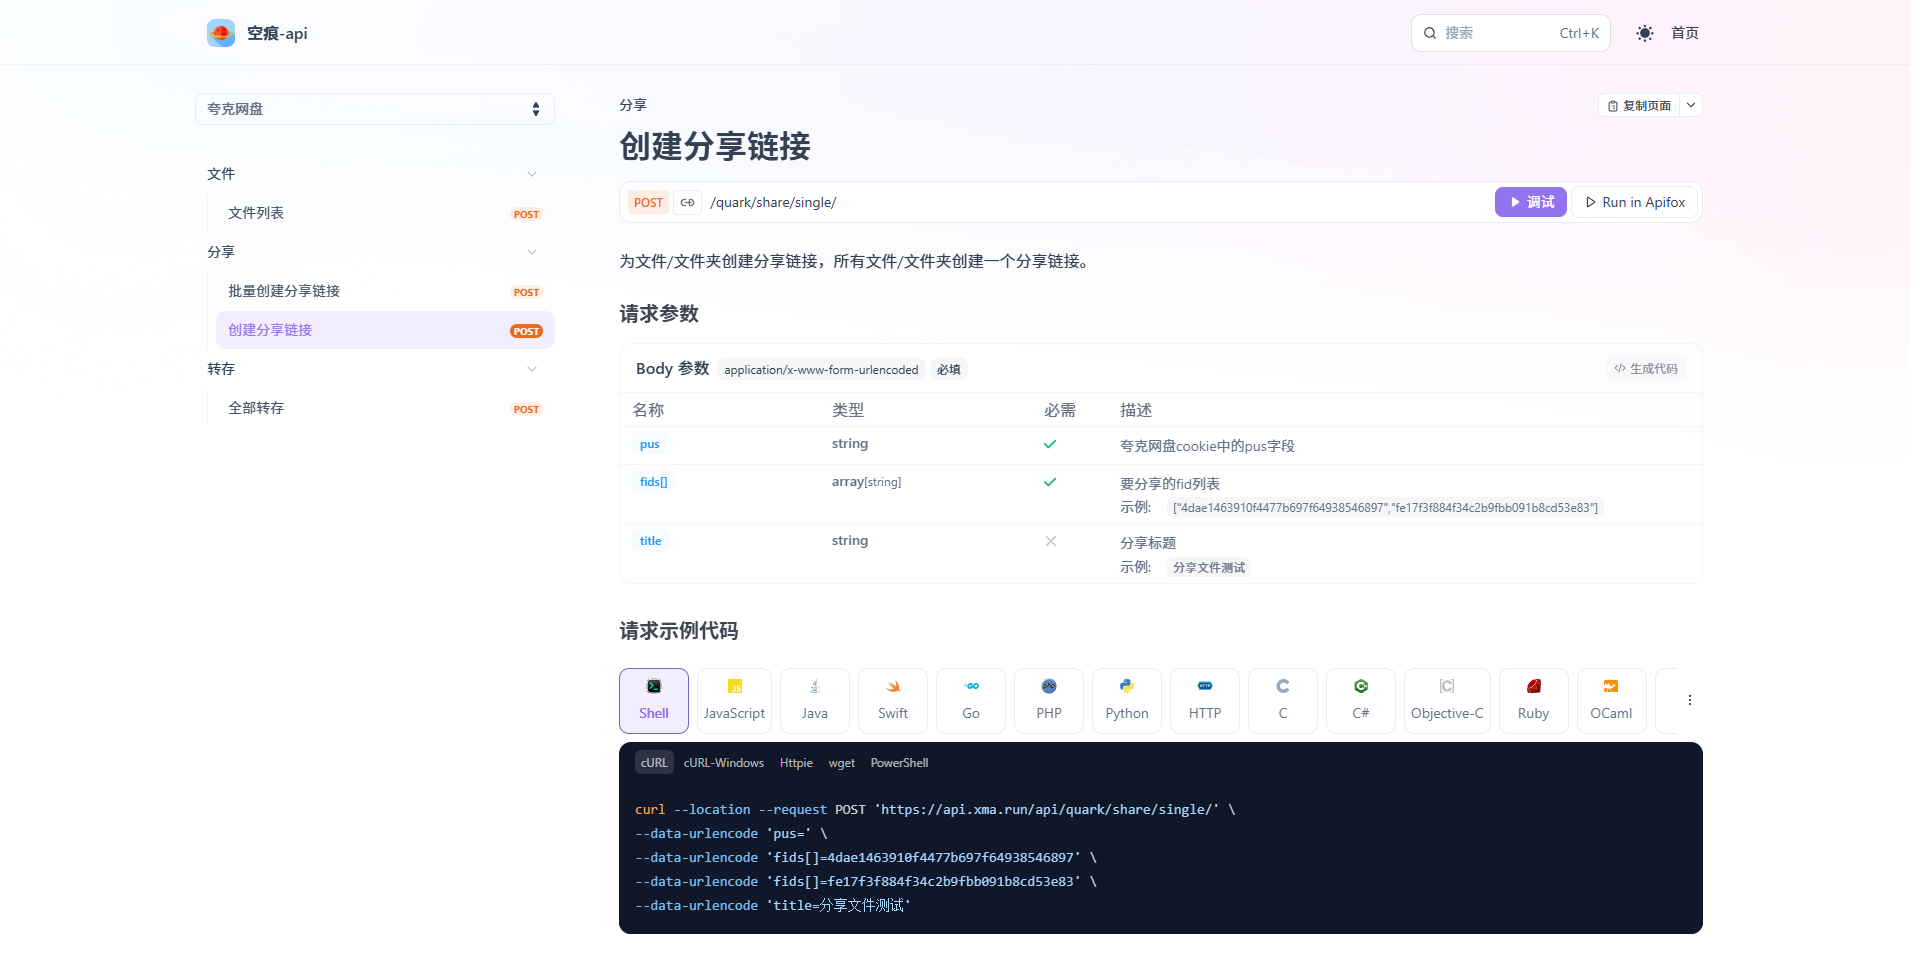Viewport: 1920px width, 957px height.
Task: Expand the dropdown arrow next to 复制页面
Action: click(x=1691, y=105)
